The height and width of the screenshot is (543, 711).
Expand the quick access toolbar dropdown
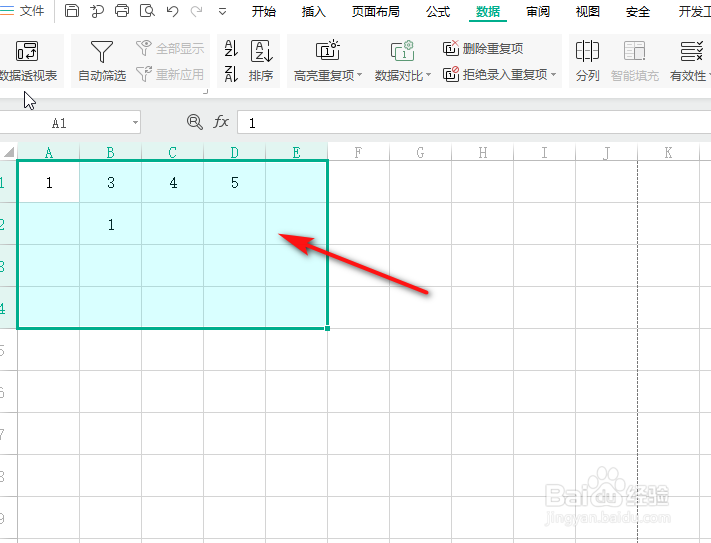pos(222,11)
